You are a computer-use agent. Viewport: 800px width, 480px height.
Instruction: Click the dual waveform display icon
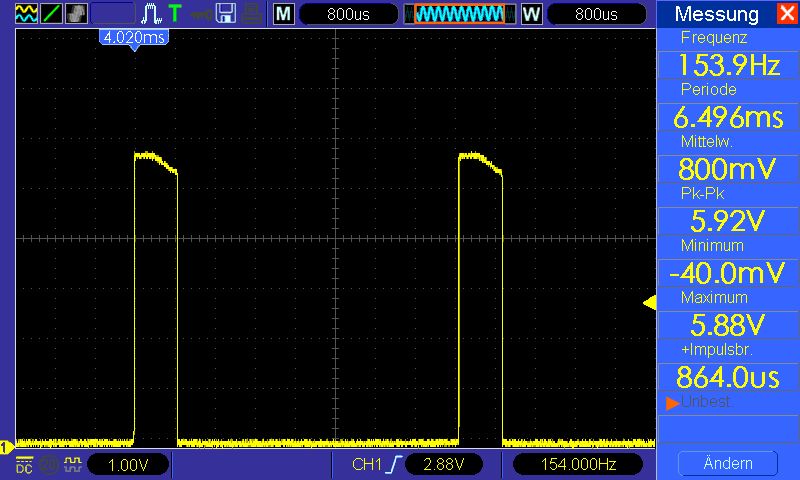pos(26,13)
